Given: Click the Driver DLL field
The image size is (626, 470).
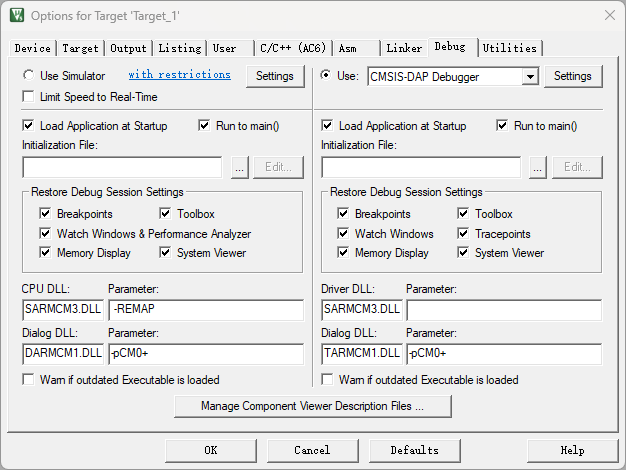Looking at the screenshot, I should [x=362, y=310].
